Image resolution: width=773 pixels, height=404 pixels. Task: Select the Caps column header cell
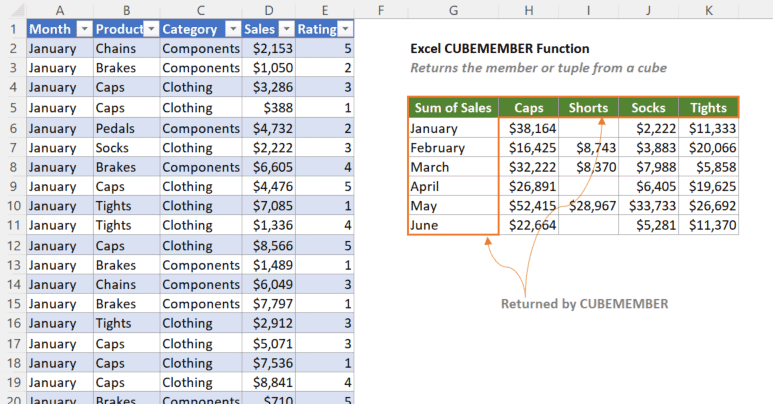click(528, 108)
